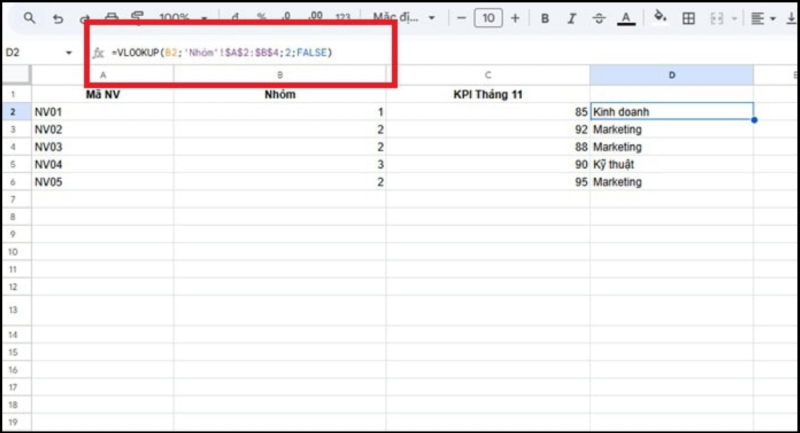
Task: Click cell D2 containing Kinh doanh
Action: coord(671,112)
